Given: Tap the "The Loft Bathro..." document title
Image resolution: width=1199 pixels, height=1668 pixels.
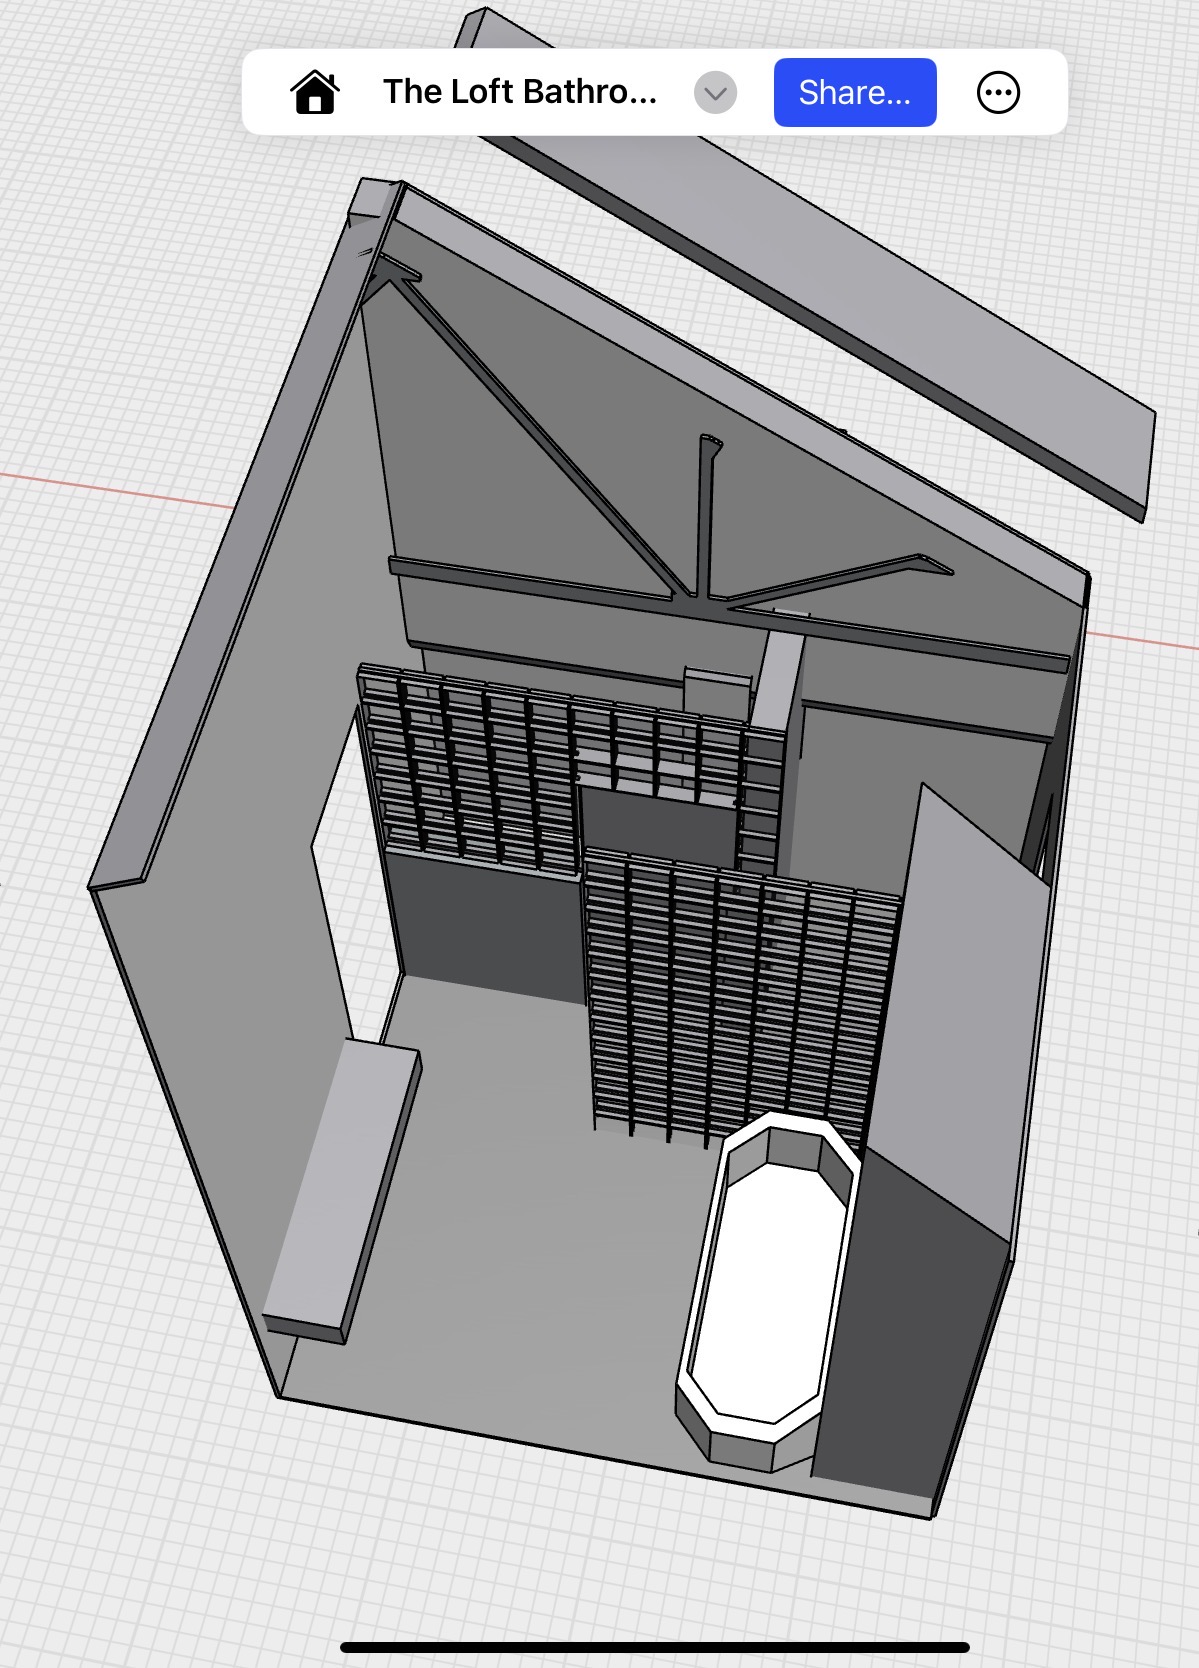Looking at the screenshot, I should pyautogui.click(x=519, y=92).
